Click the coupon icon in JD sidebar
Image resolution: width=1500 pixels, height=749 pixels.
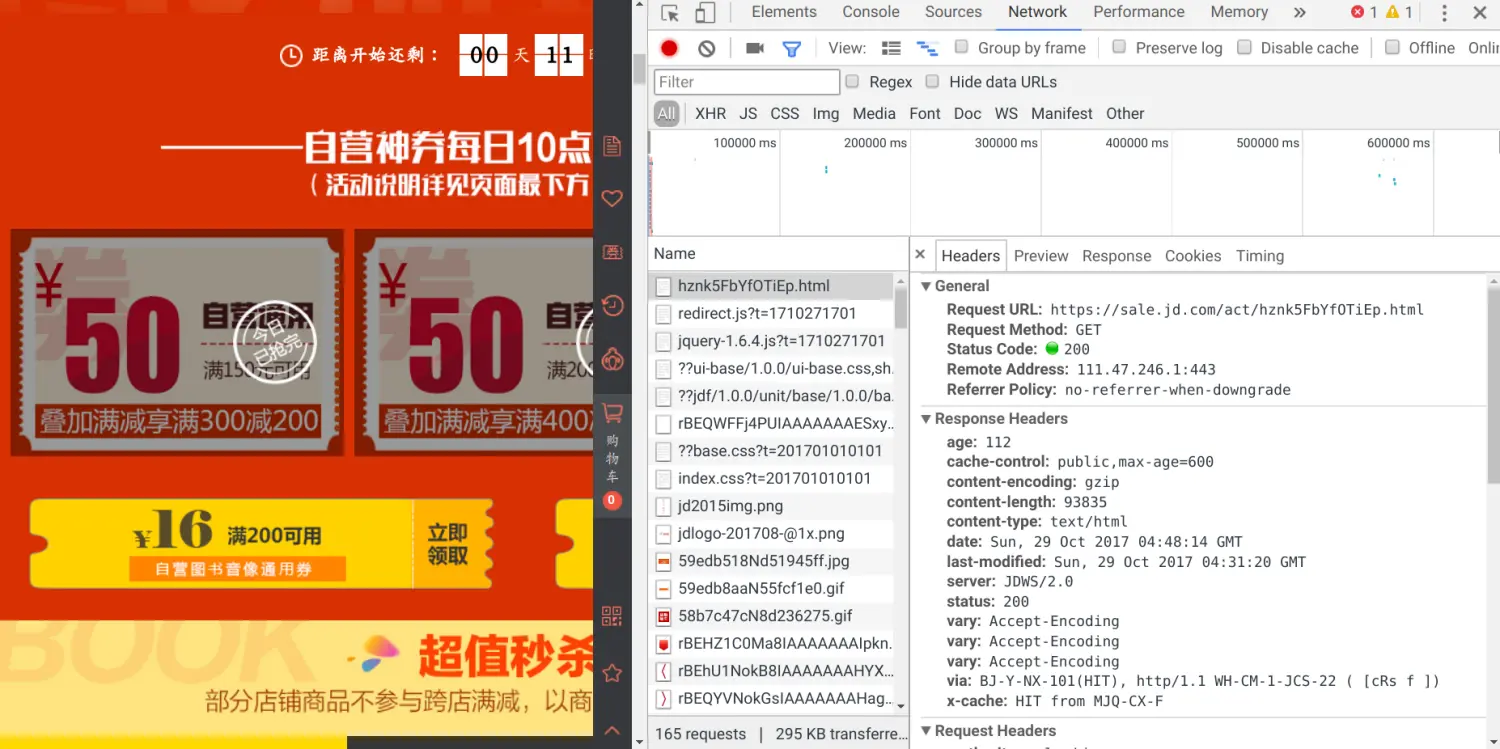pyautogui.click(x=612, y=253)
